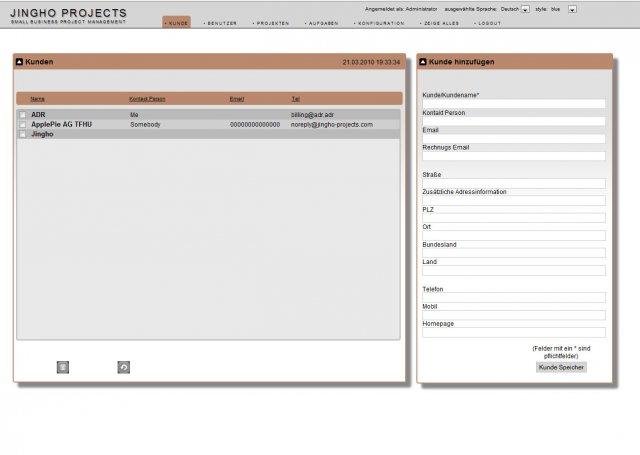The width and height of the screenshot is (640, 455).
Task: Click the Land input field
Action: (x=514, y=270)
